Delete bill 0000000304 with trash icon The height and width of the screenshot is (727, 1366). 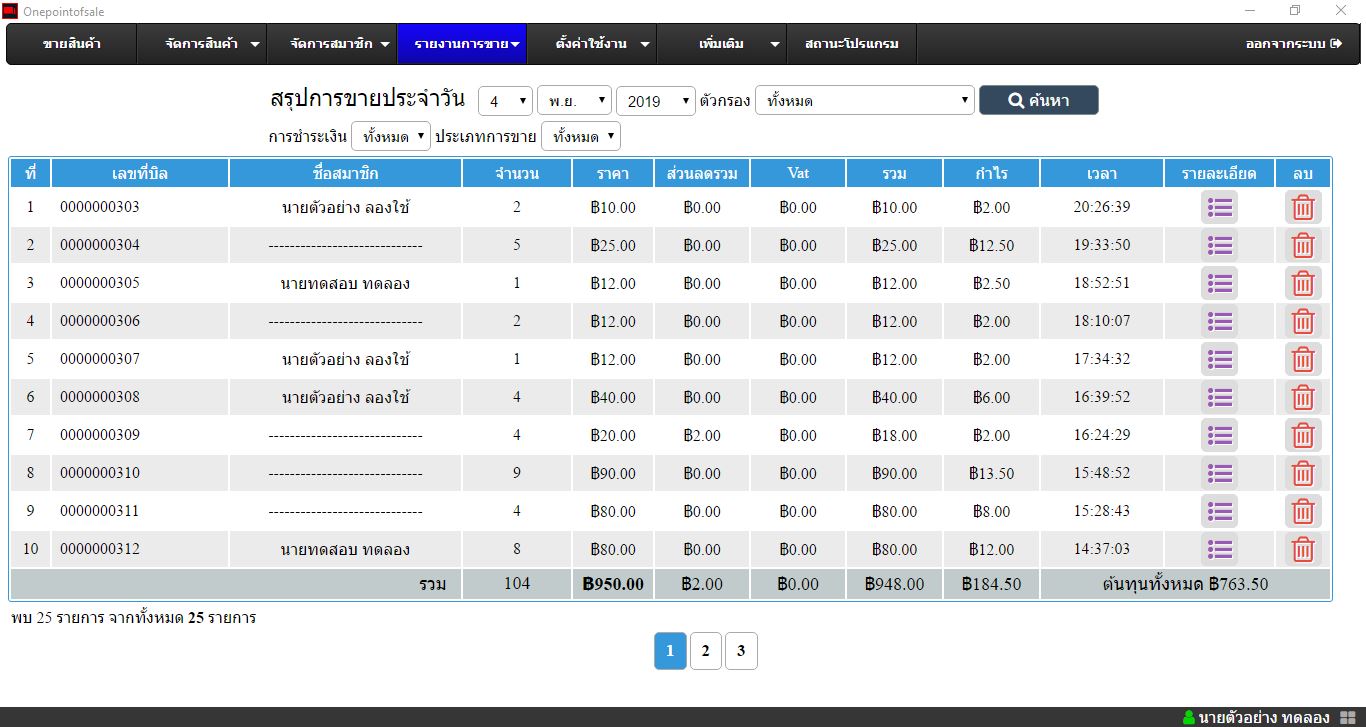[x=1303, y=246]
